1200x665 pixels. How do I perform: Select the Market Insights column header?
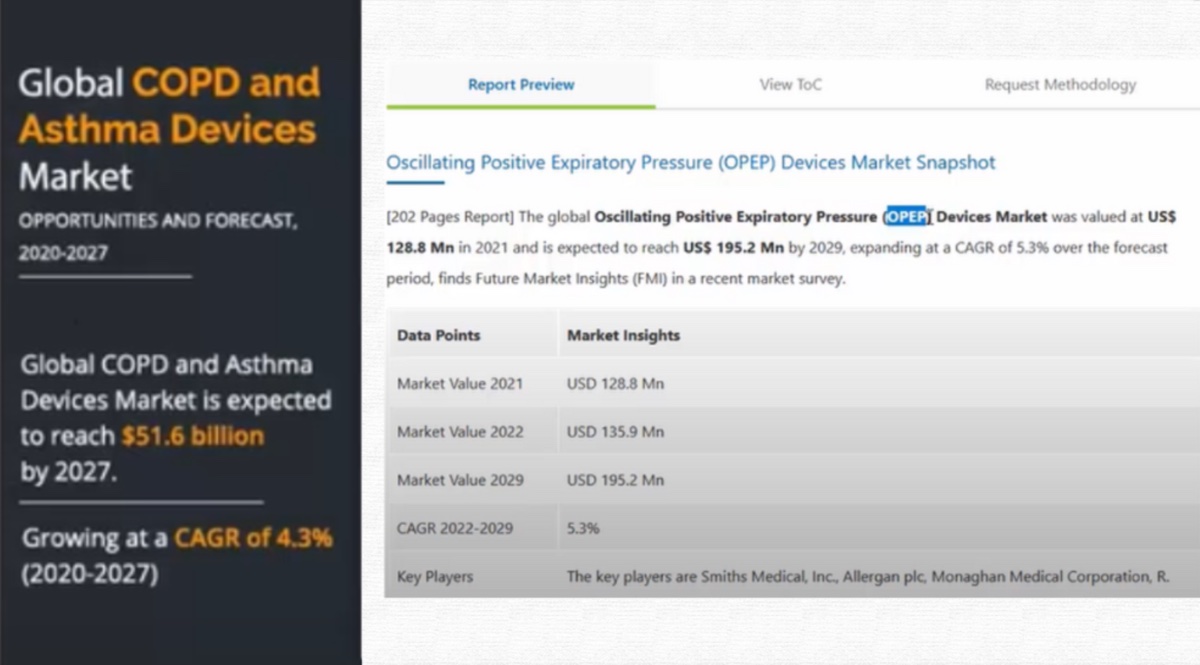pos(623,336)
